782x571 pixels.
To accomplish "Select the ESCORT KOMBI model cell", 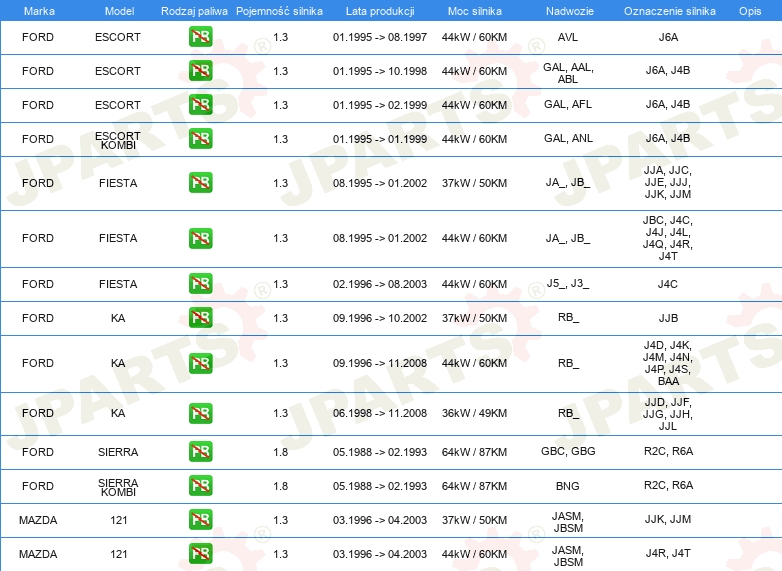I will pyautogui.click(x=118, y=141).
